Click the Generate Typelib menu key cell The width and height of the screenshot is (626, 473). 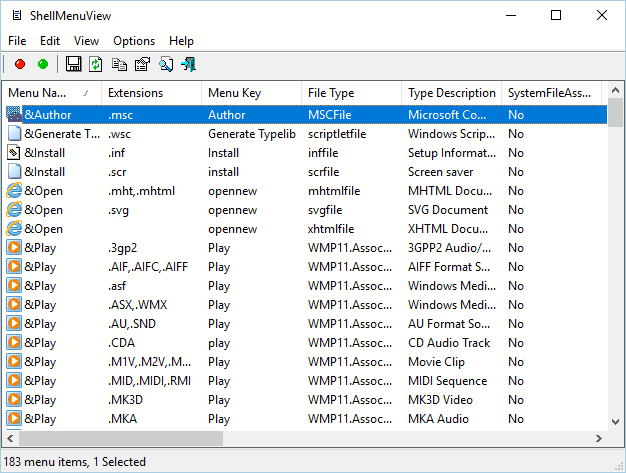252,134
